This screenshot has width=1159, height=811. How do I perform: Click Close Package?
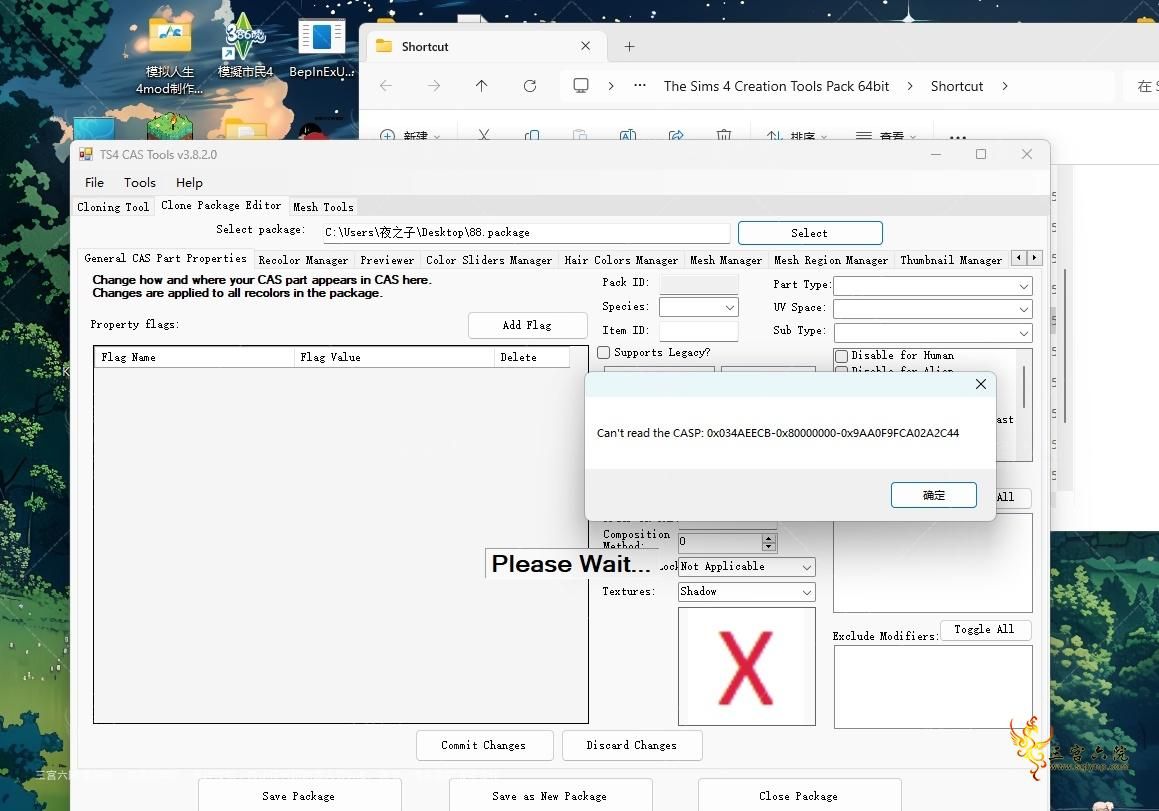[799, 795]
